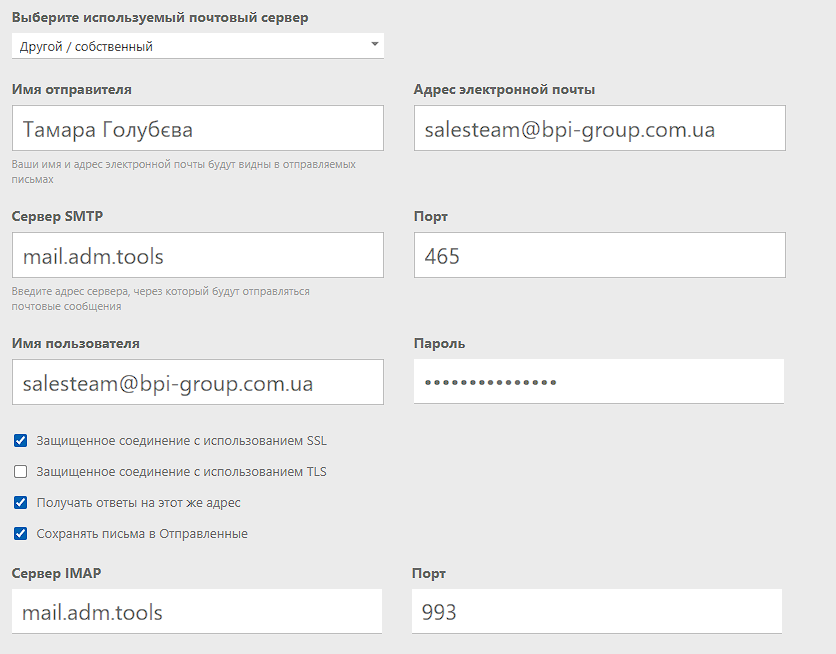Click into the 'Сервер SMTP' field

(x=198, y=255)
